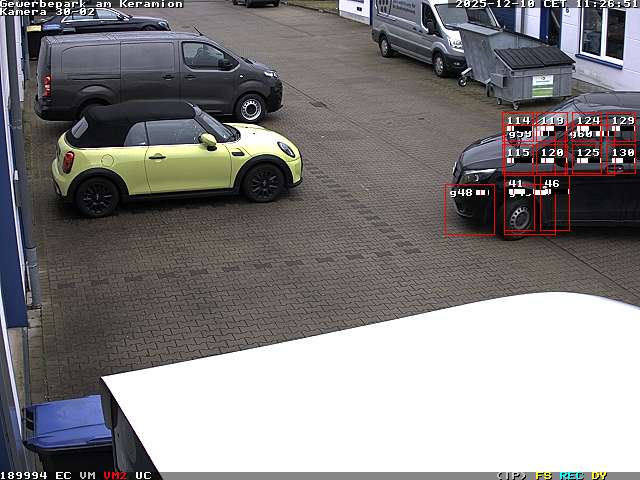Click the UC status indicator
The height and width of the screenshot is (480, 640).
pos(143,475)
